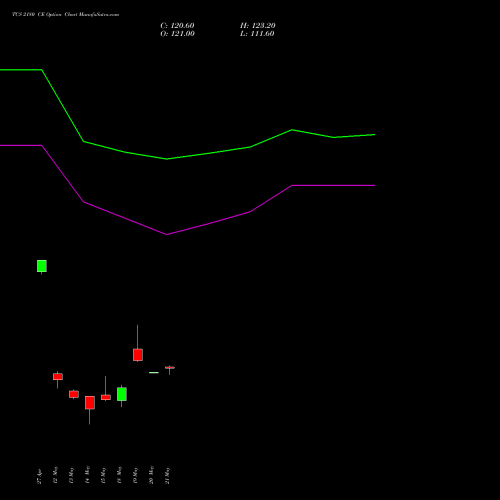Viewport: 500px width, 500px height.
Task: Select the small red candlestick for 15 May
Action: coord(106,397)
